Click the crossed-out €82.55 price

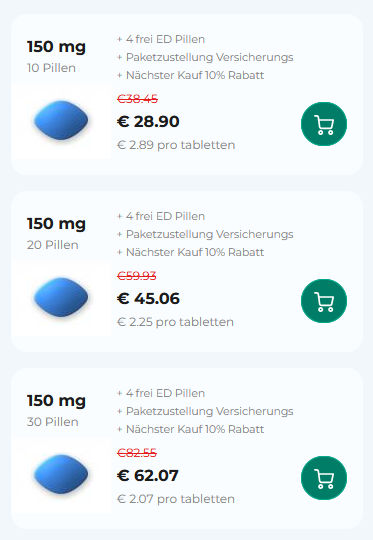137,453
